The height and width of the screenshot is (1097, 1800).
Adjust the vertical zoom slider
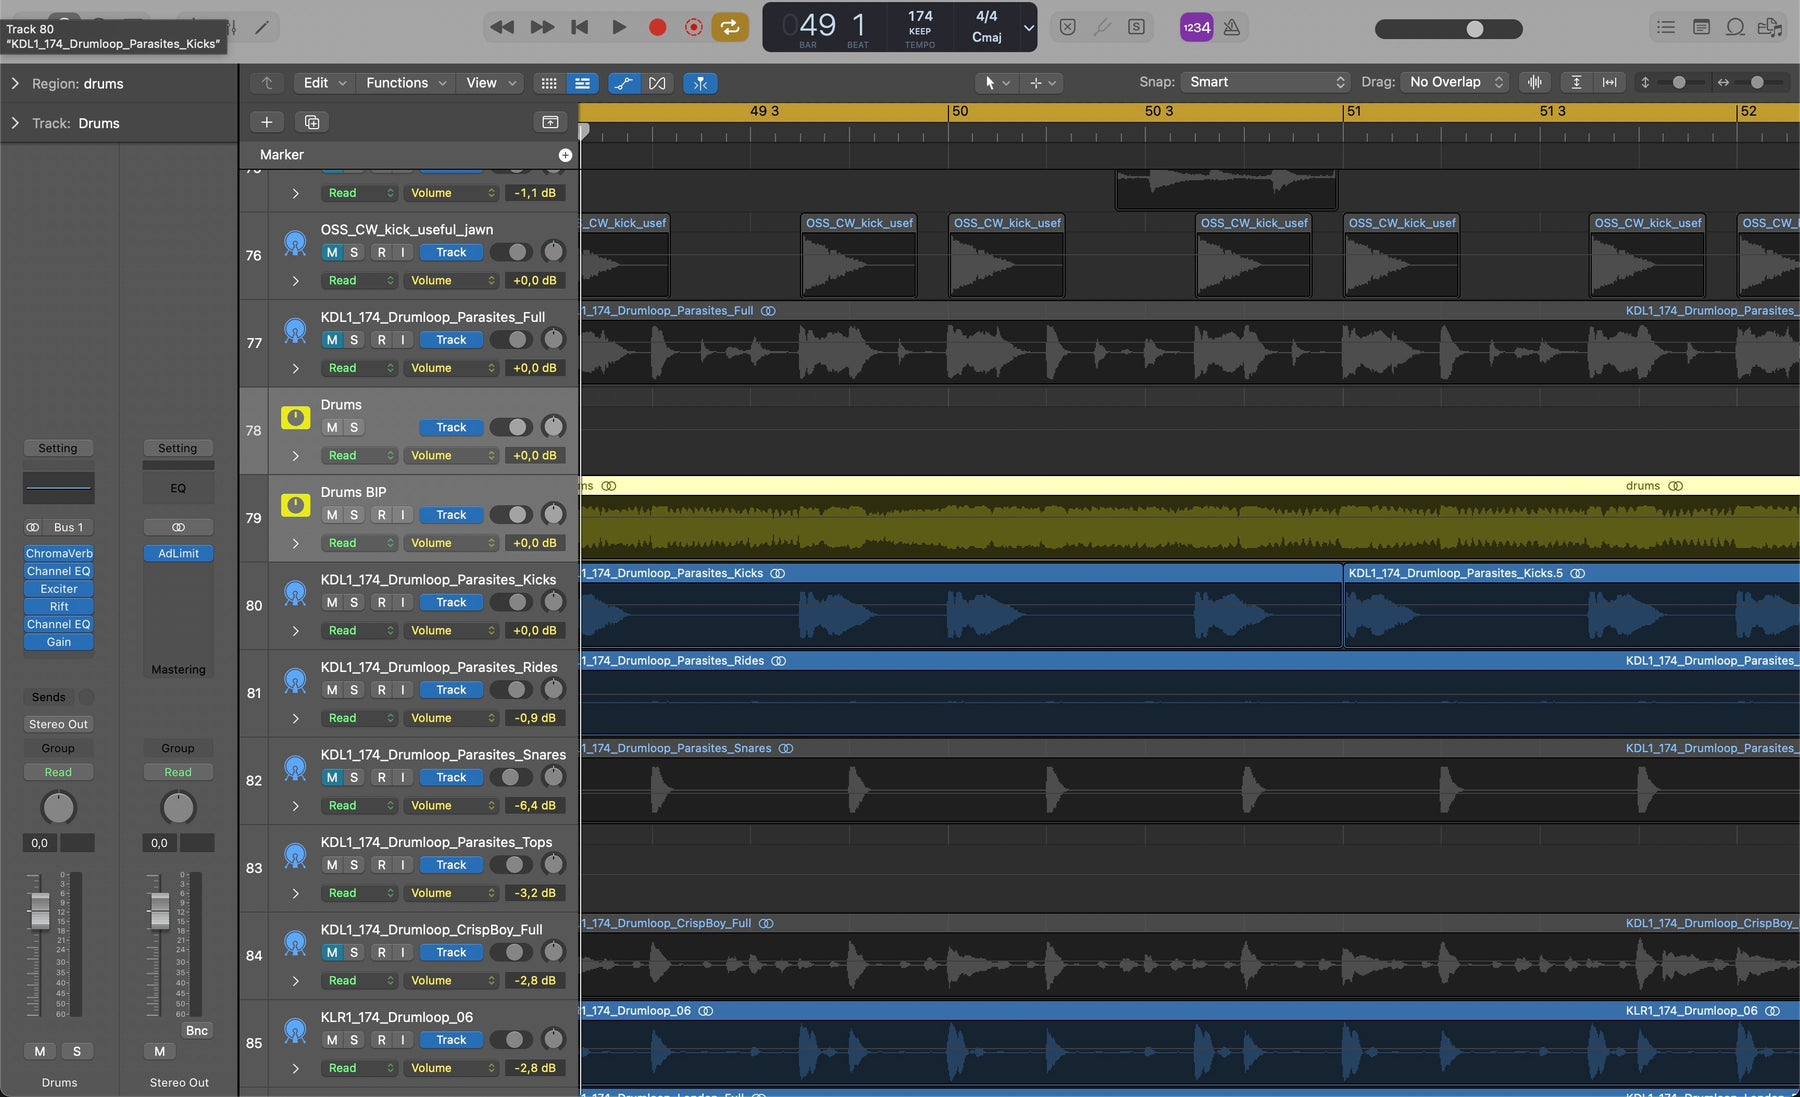pyautogui.click(x=1677, y=82)
